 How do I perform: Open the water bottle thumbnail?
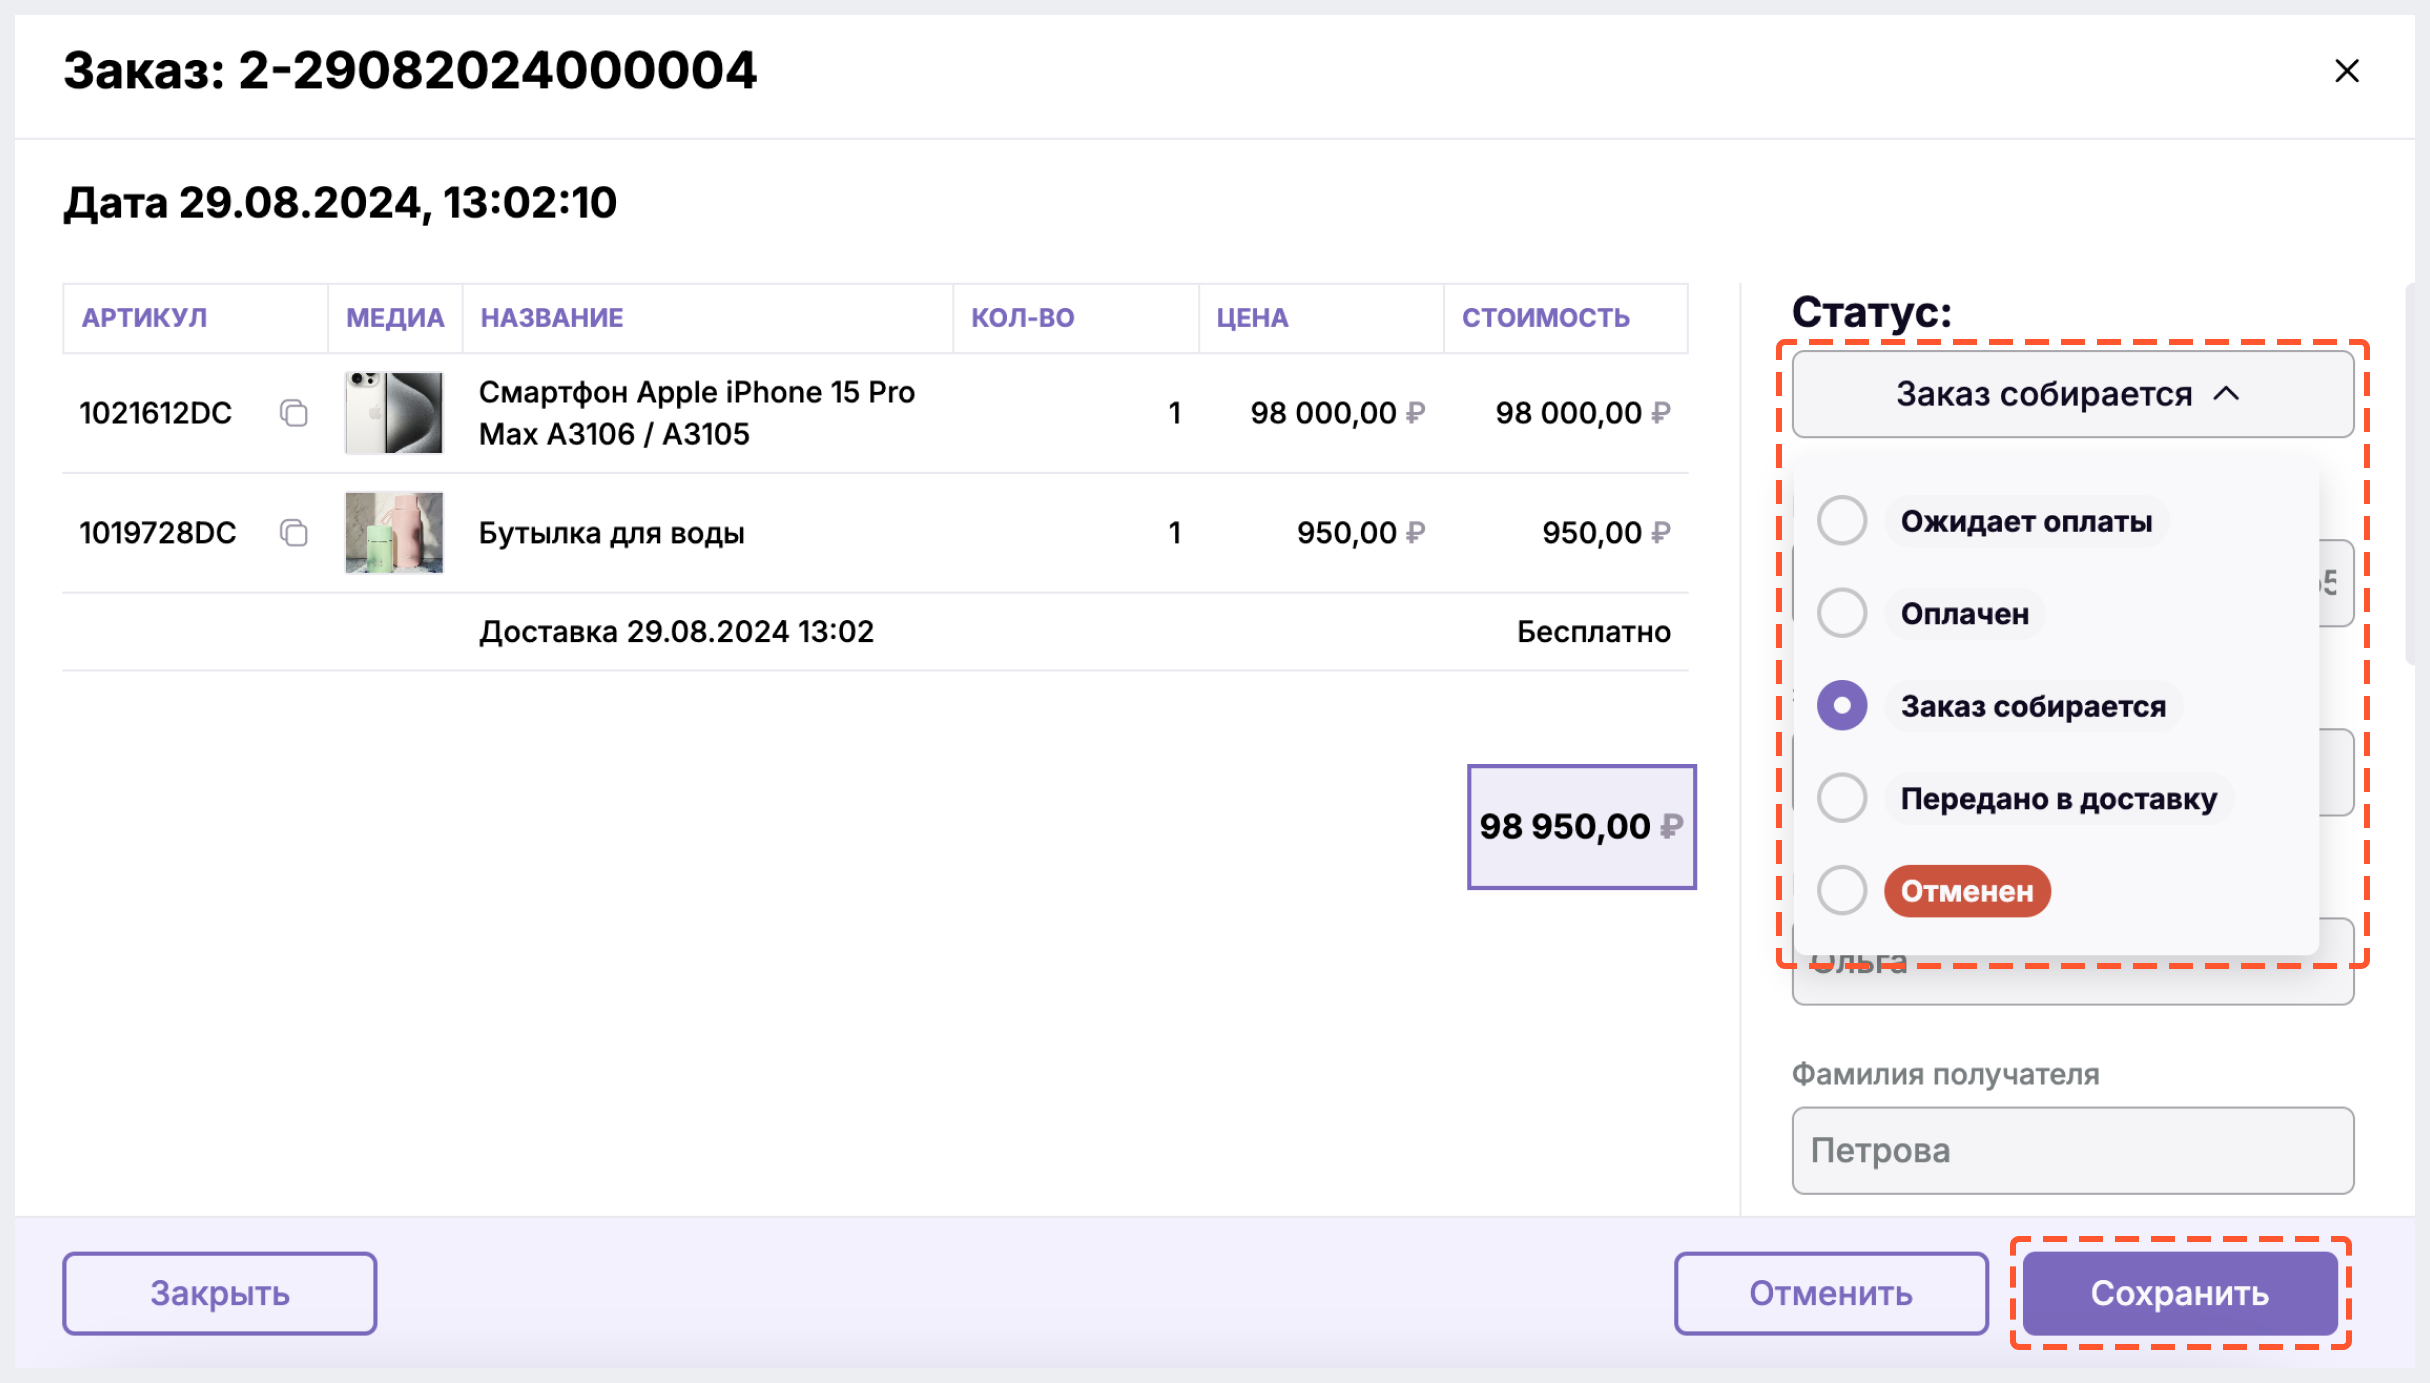[394, 533]
